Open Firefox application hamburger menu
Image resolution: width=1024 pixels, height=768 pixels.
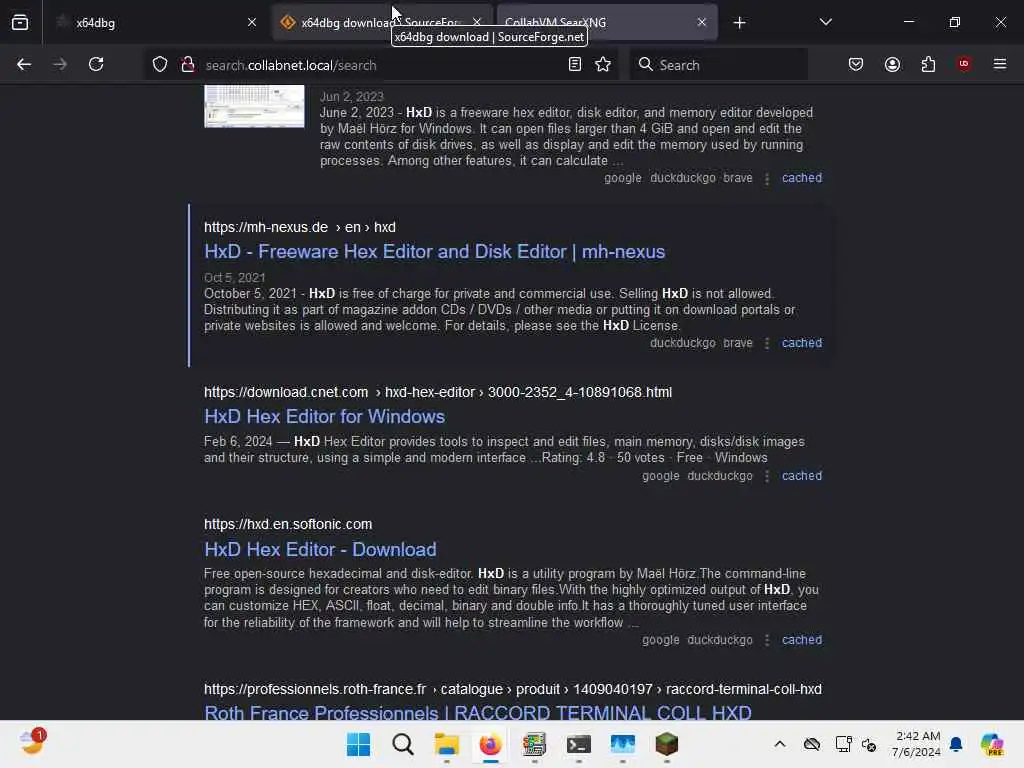click(1000, 65)
